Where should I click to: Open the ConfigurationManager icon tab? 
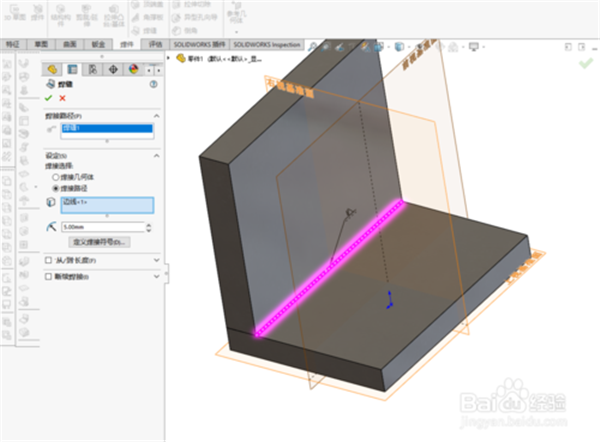[92, 69]
